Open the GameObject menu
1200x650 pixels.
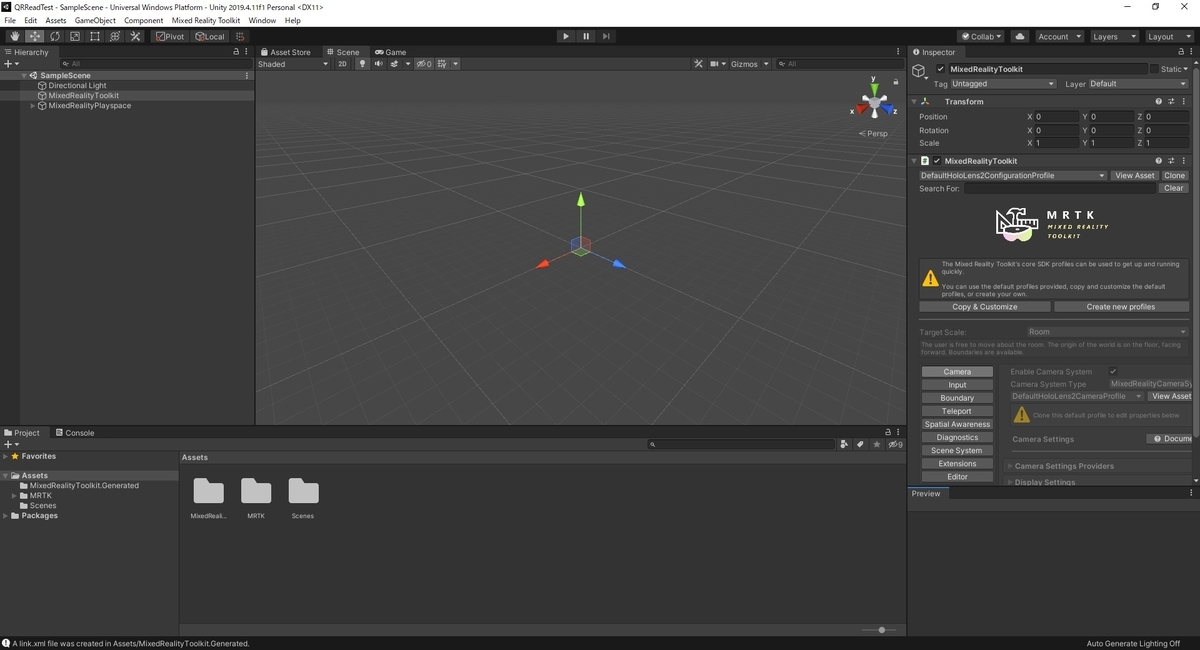click(x=95, y=20)
